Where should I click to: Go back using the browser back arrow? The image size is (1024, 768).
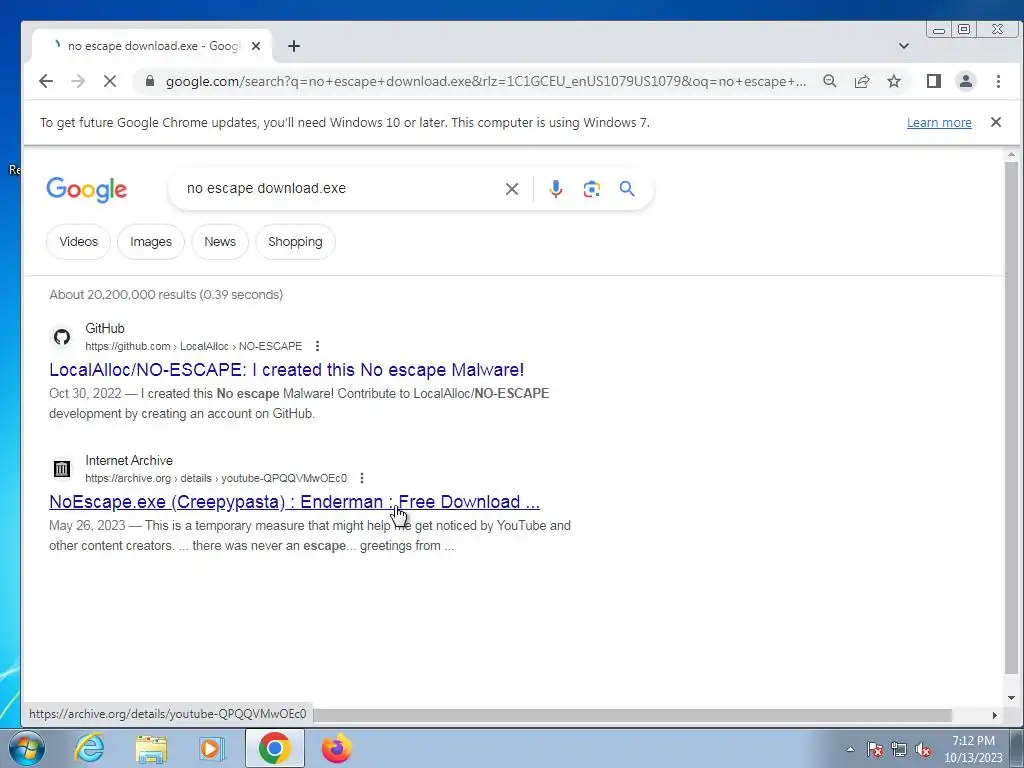click(x=46, y=81)
